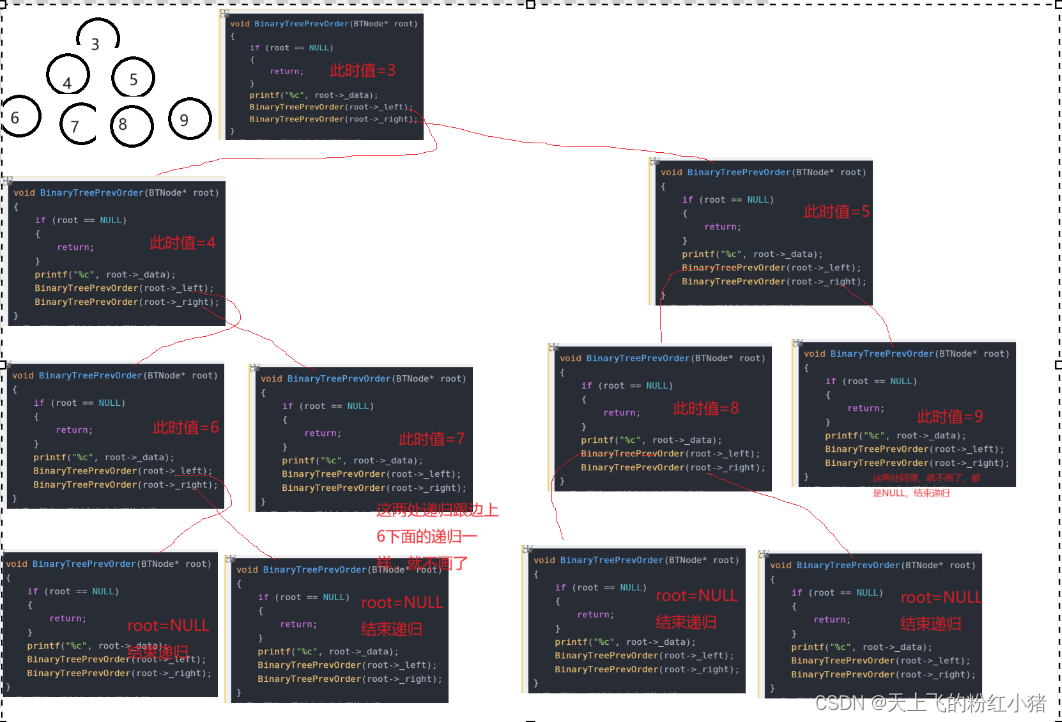Click the anchor icon on the 此时值=9 code block

[798, 343]
